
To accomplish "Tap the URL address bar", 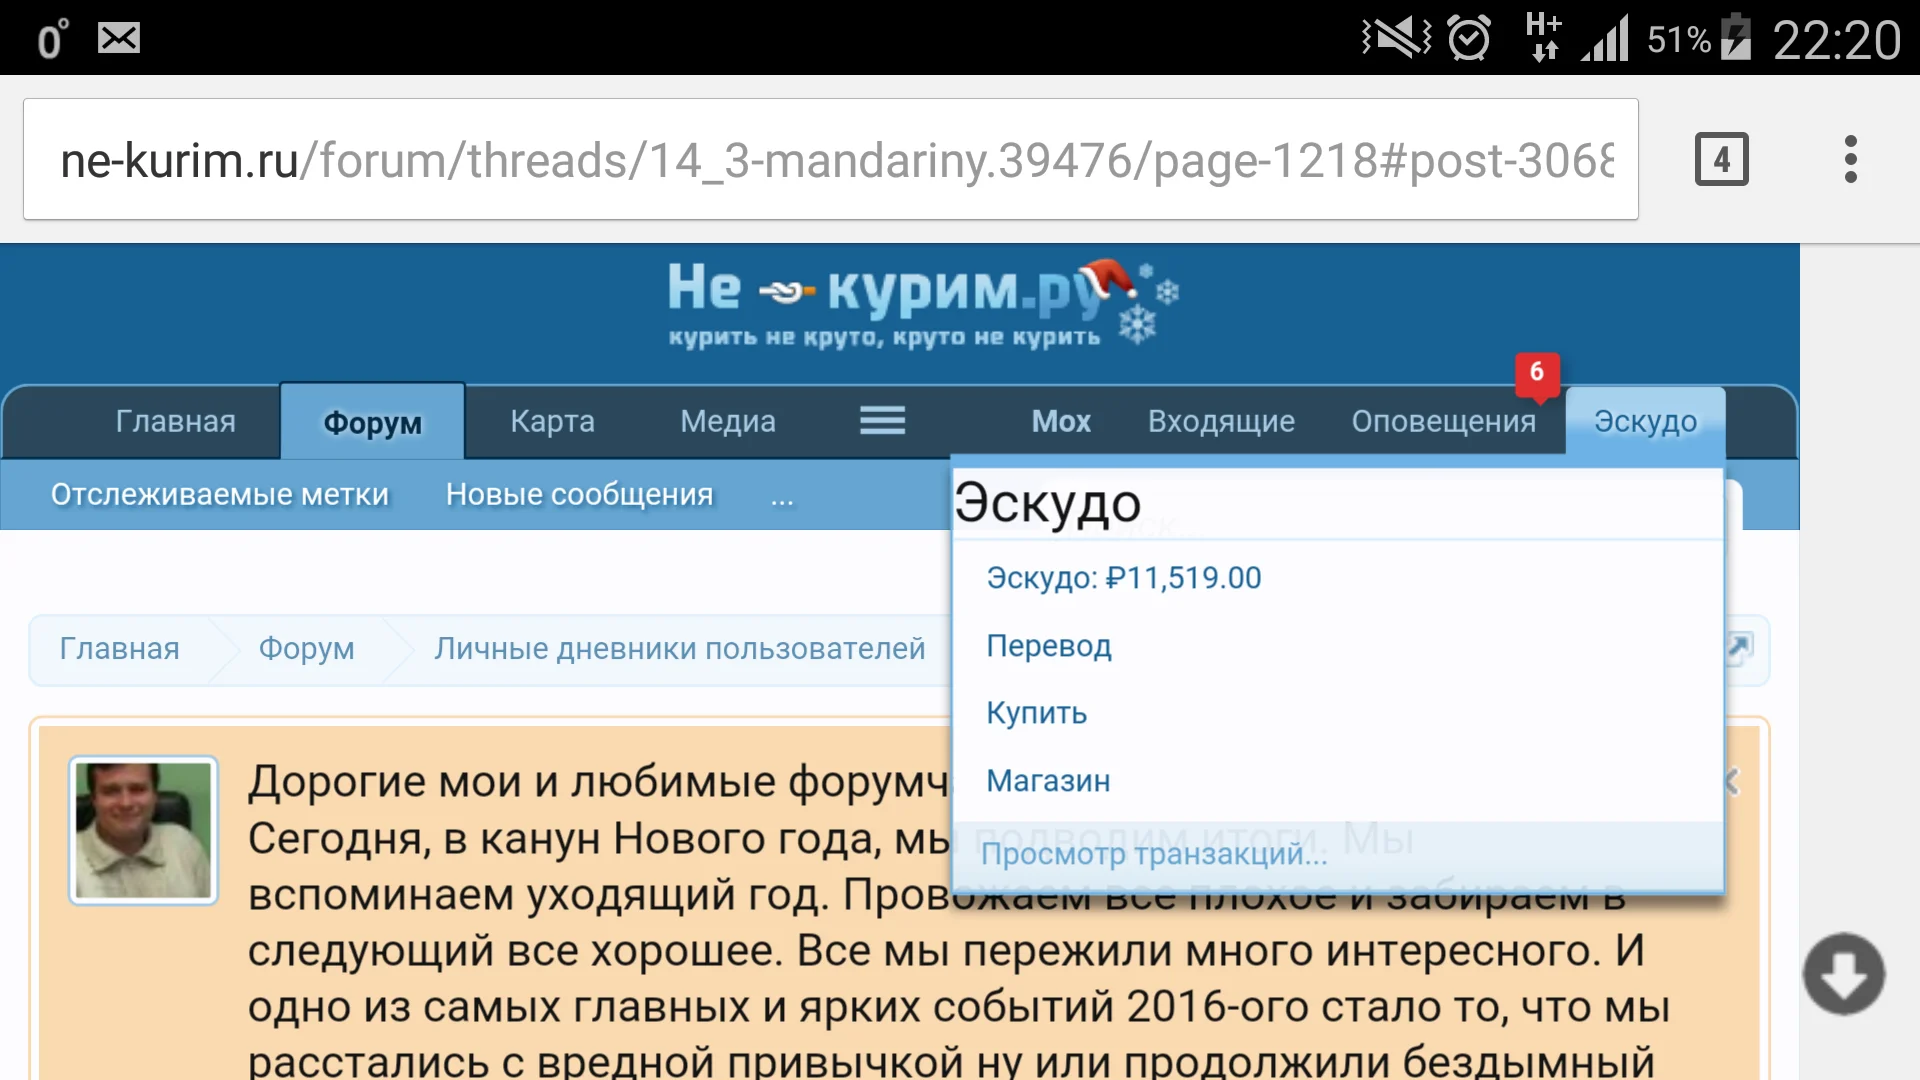I will (x=830, y=160).
